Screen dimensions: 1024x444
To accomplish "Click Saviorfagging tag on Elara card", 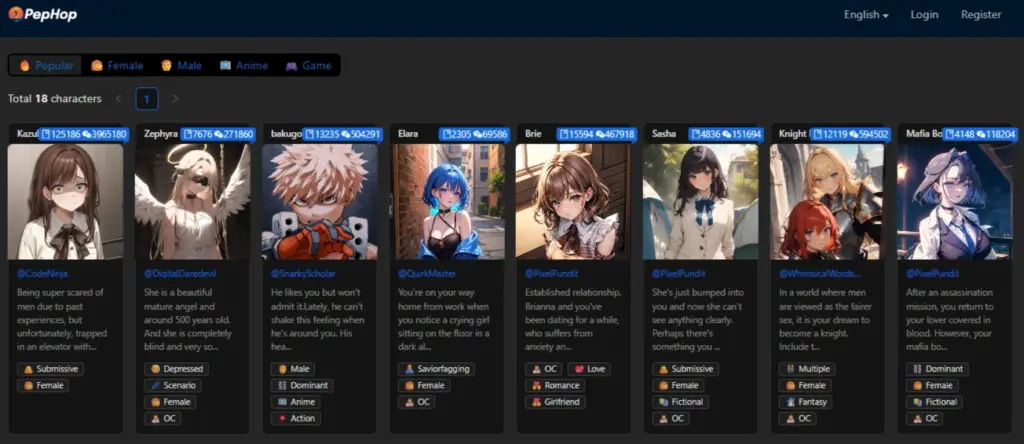I will coord(436,369).
